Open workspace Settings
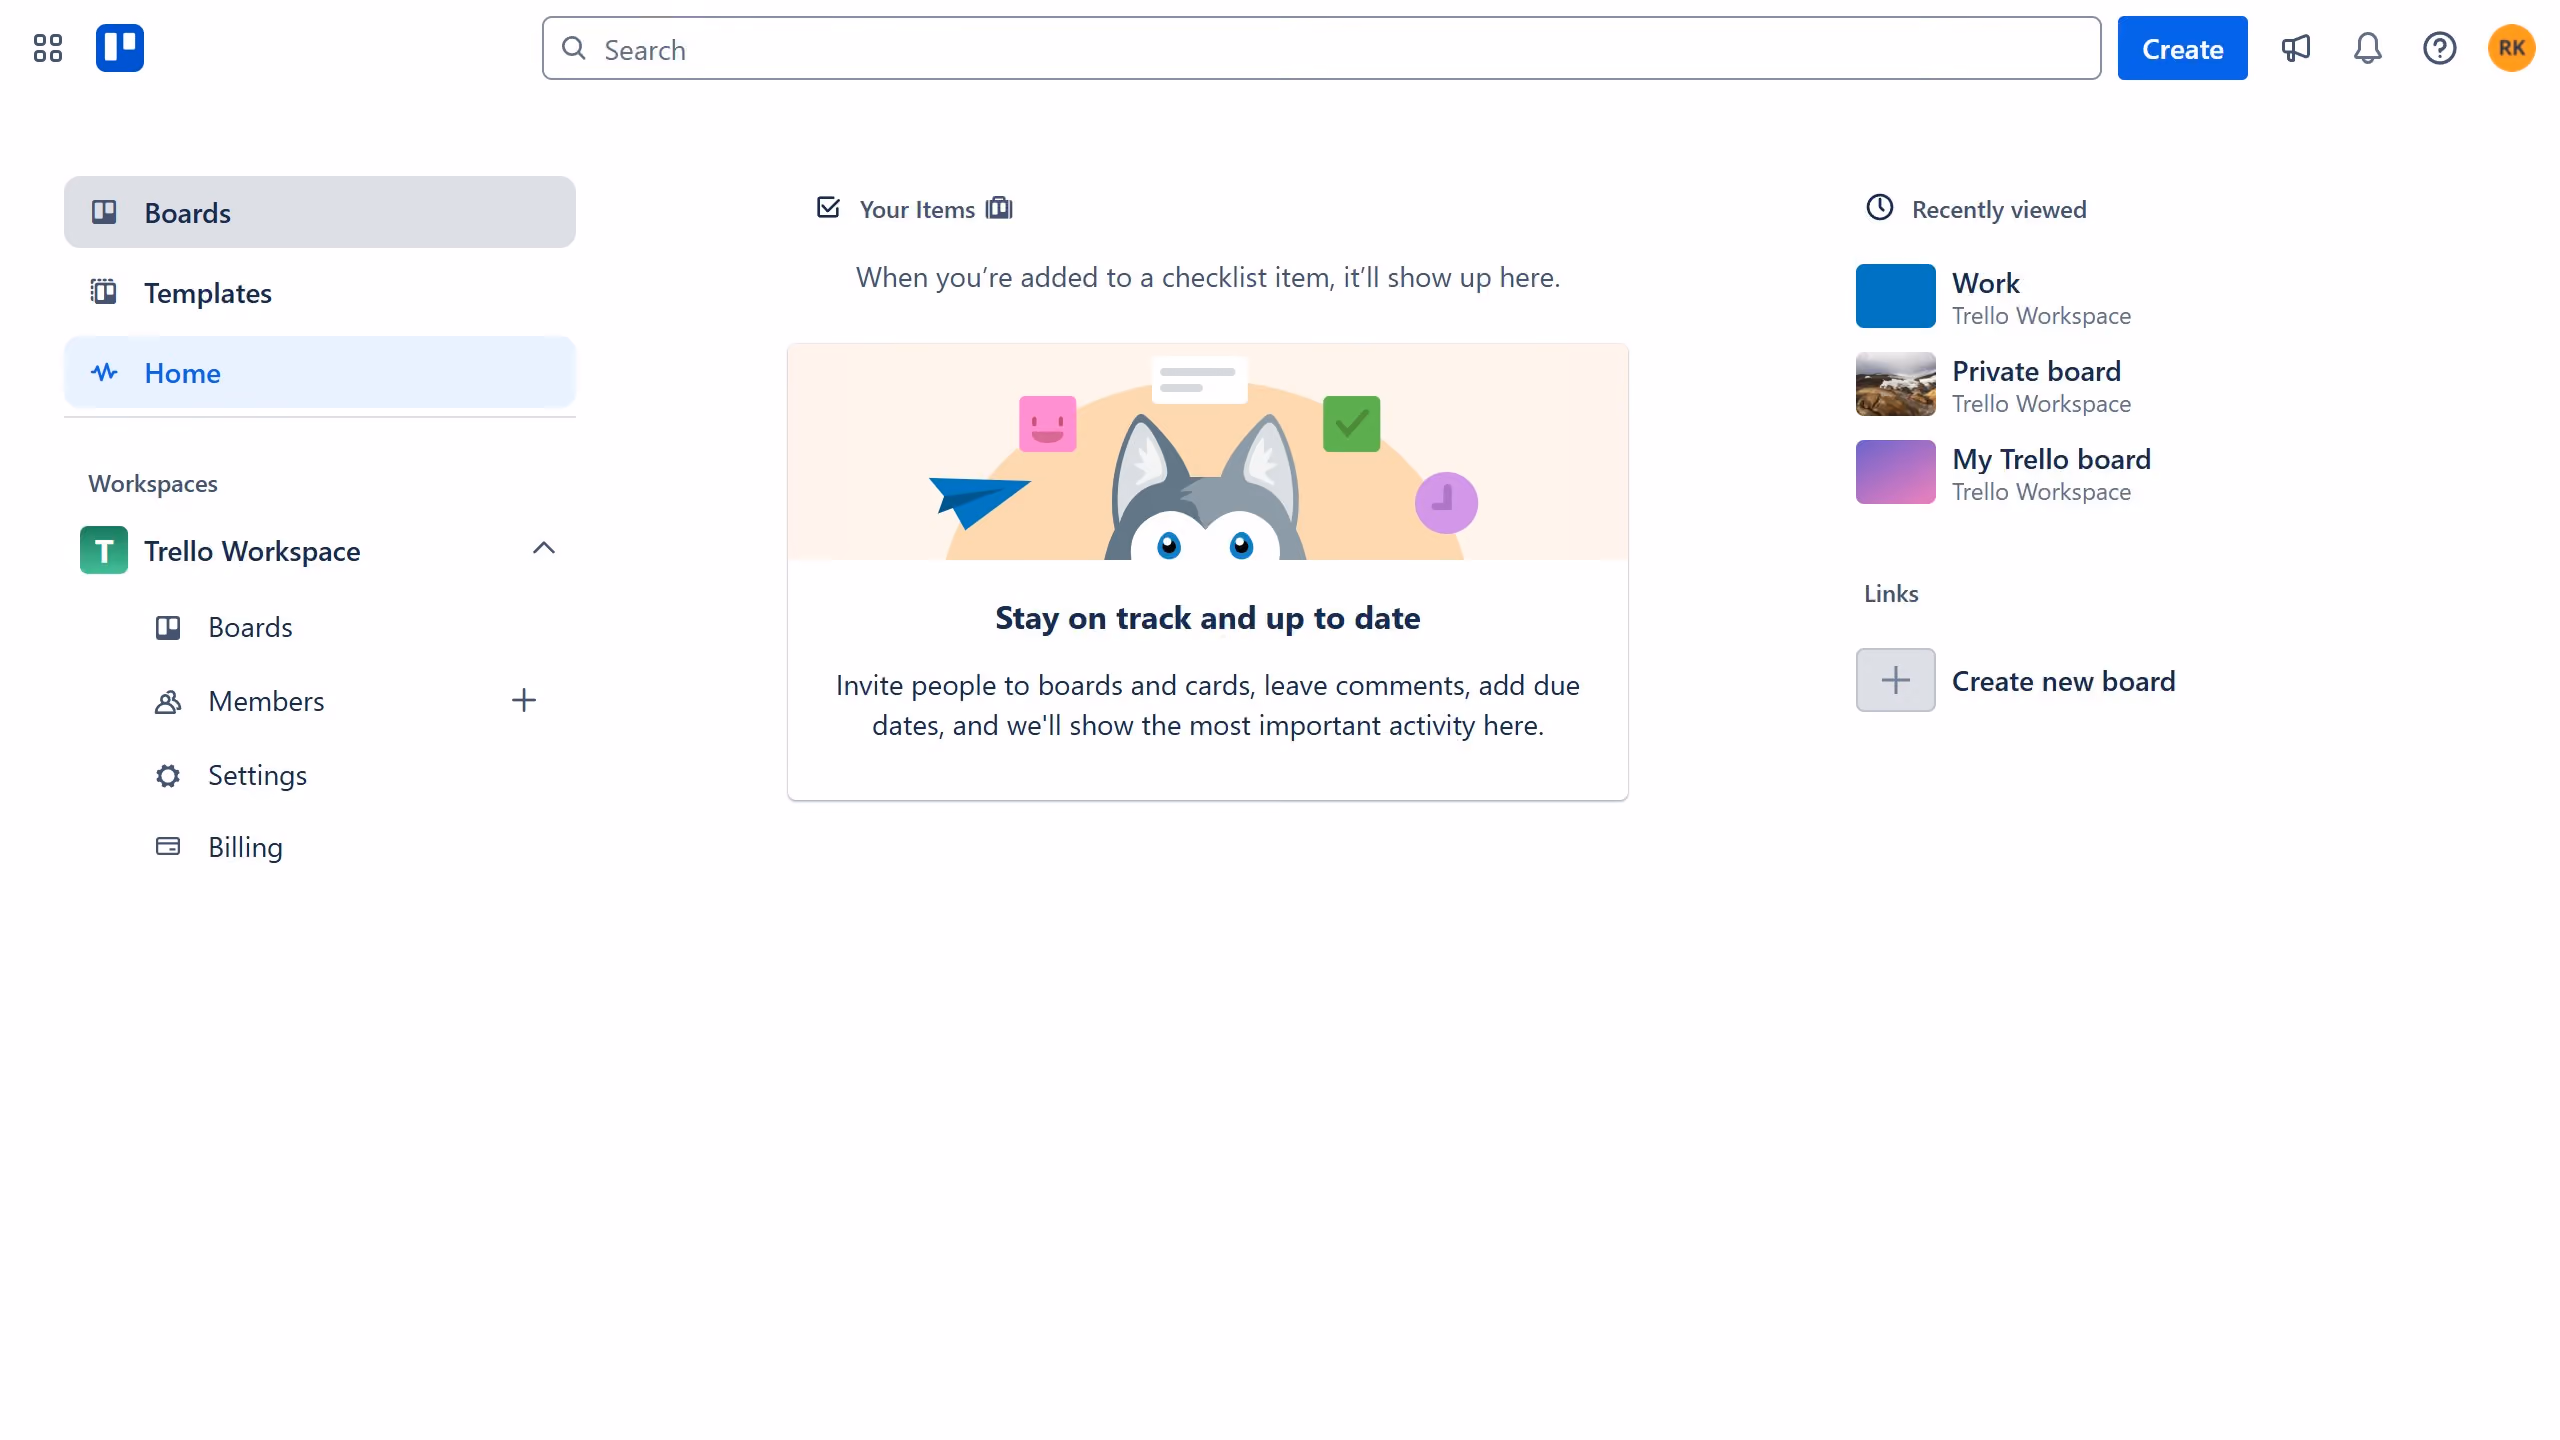 pos(258,775)
